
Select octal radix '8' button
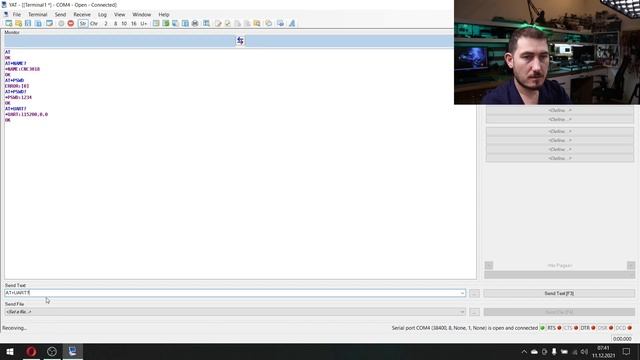tap(116, 24)
